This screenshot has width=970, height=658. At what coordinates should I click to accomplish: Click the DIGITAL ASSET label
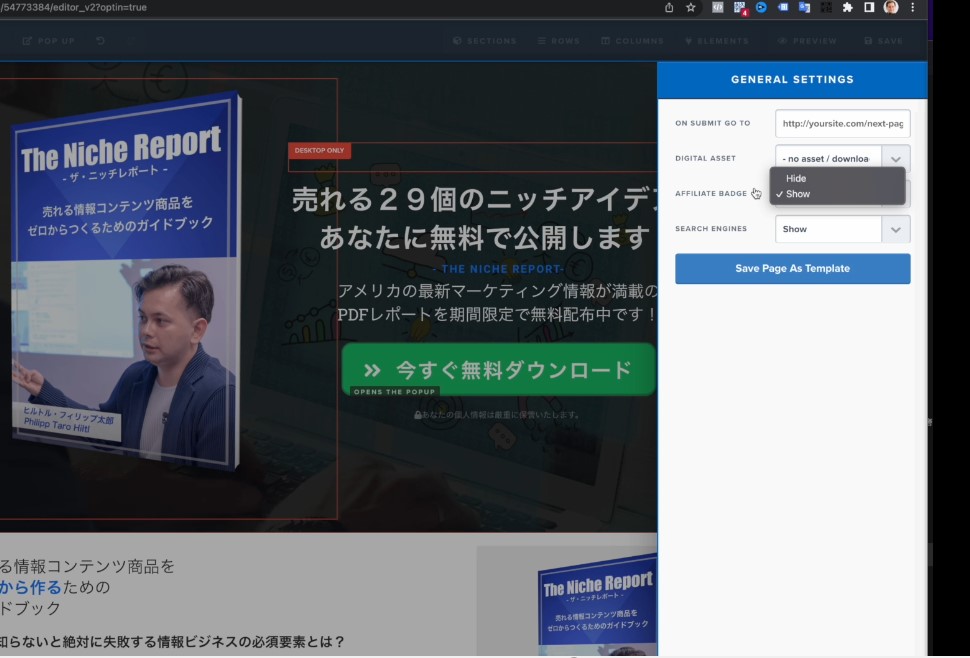(x=705, y=158)
